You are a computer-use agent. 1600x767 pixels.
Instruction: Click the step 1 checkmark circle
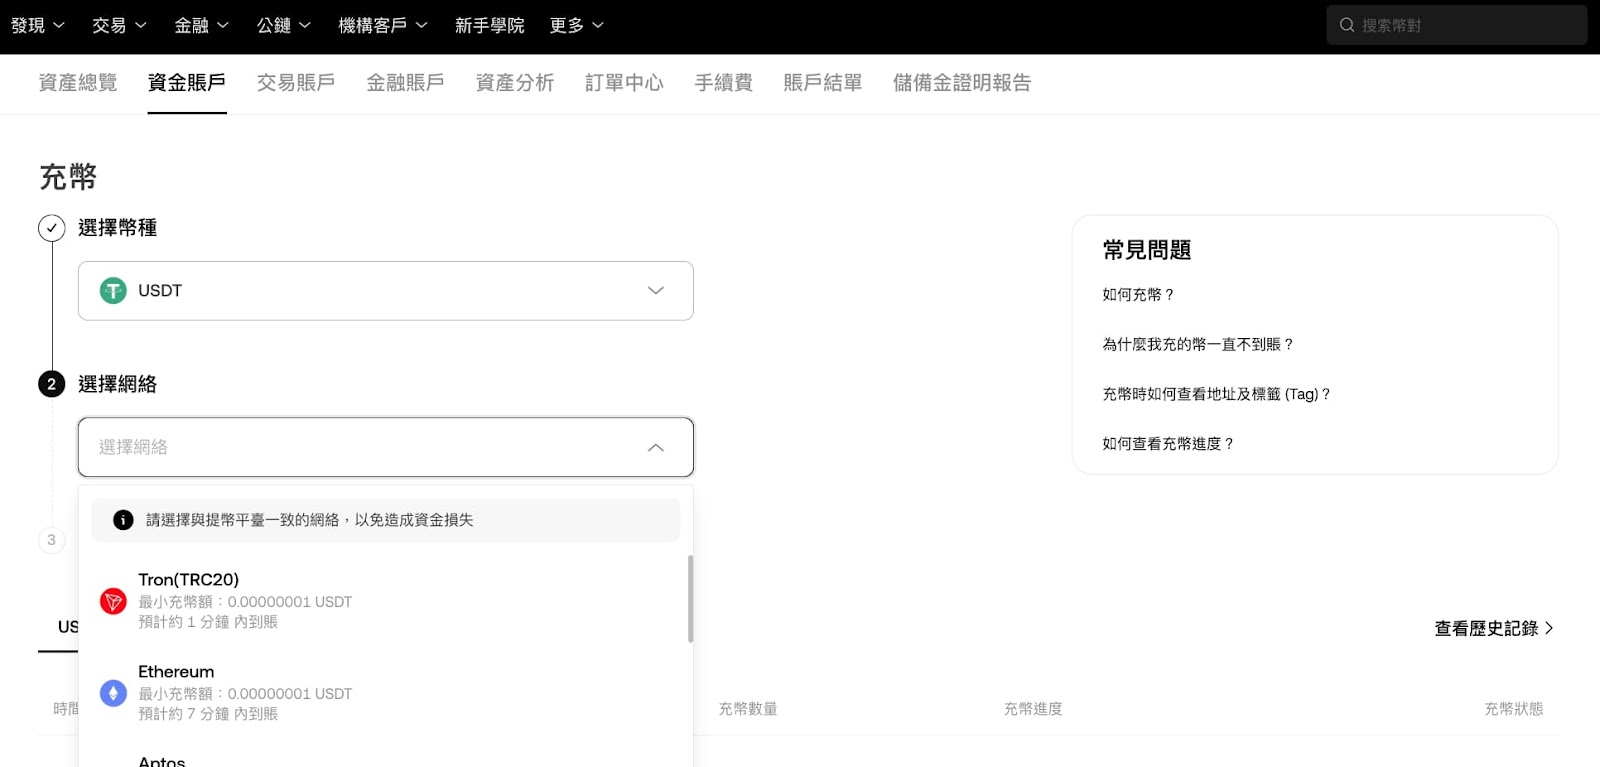pyautogui.click(x=52, y=228)
